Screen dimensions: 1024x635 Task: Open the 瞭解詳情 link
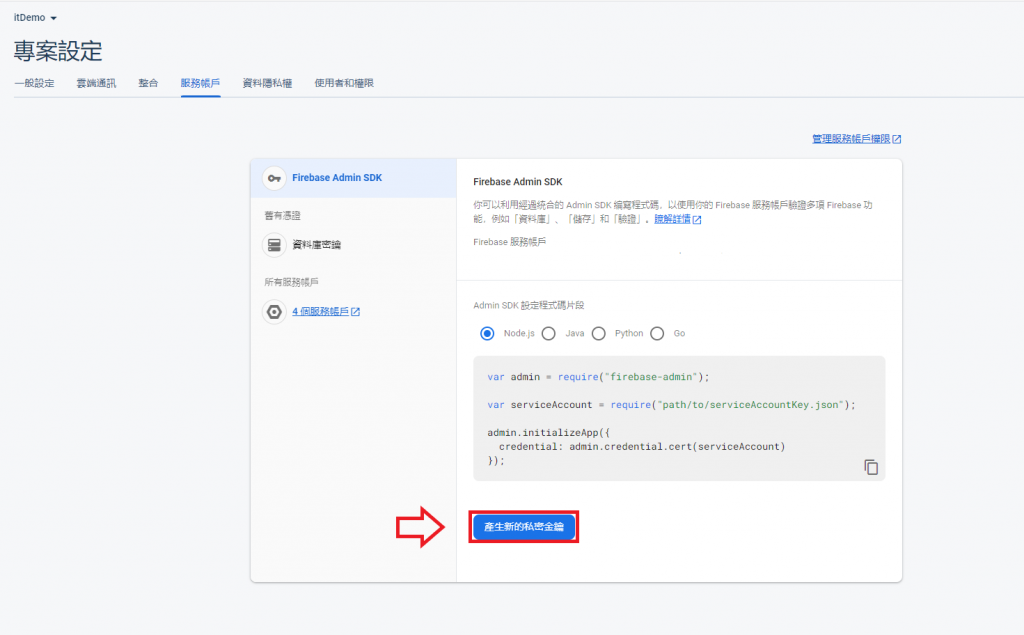coord(672,219)
